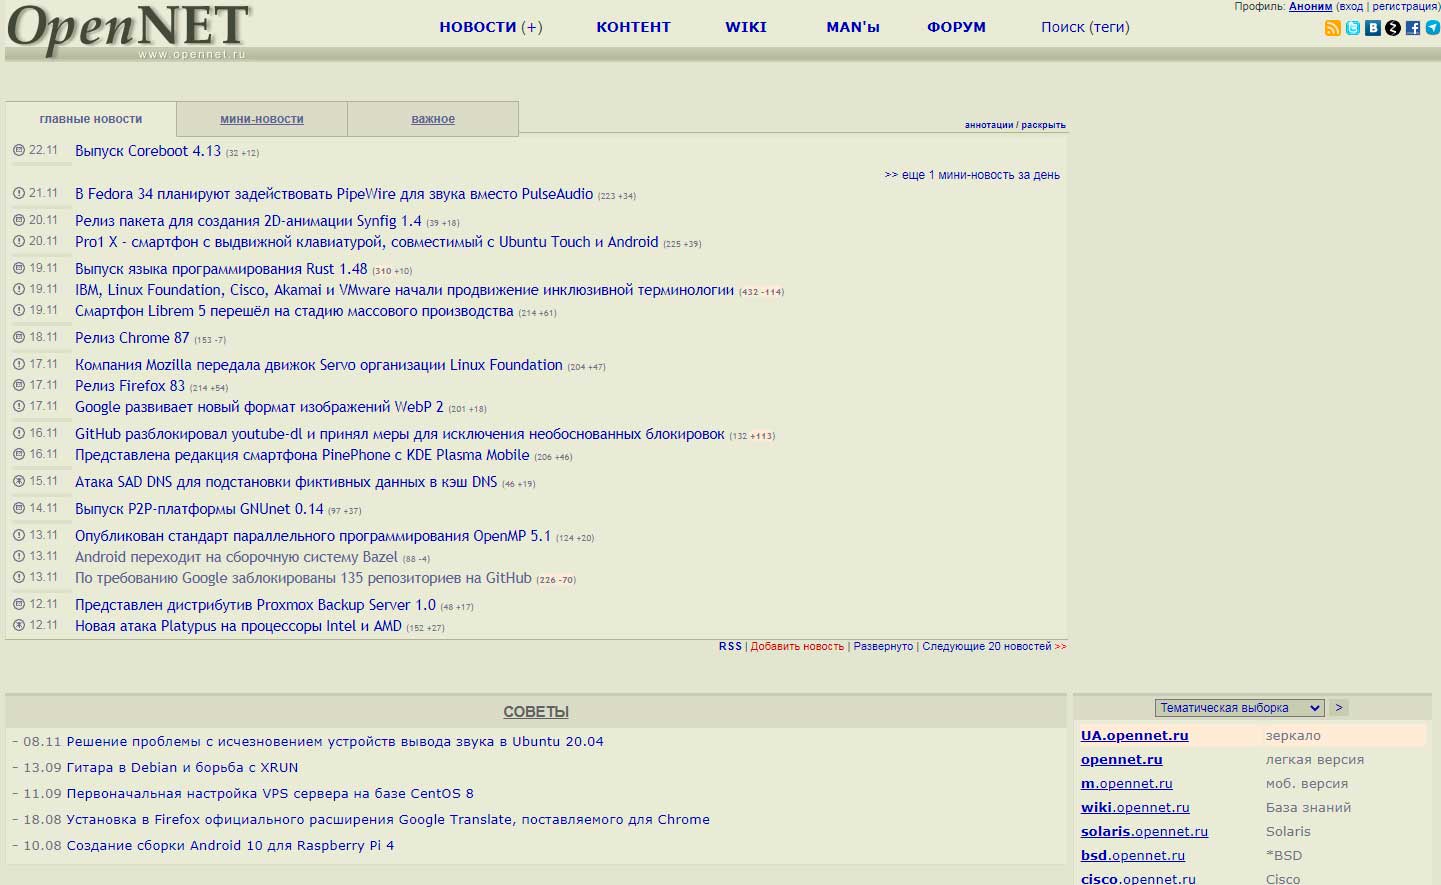The image size is (1441, 885).
Task: Select the главные новости tab
Action: (x=91, y=119)
